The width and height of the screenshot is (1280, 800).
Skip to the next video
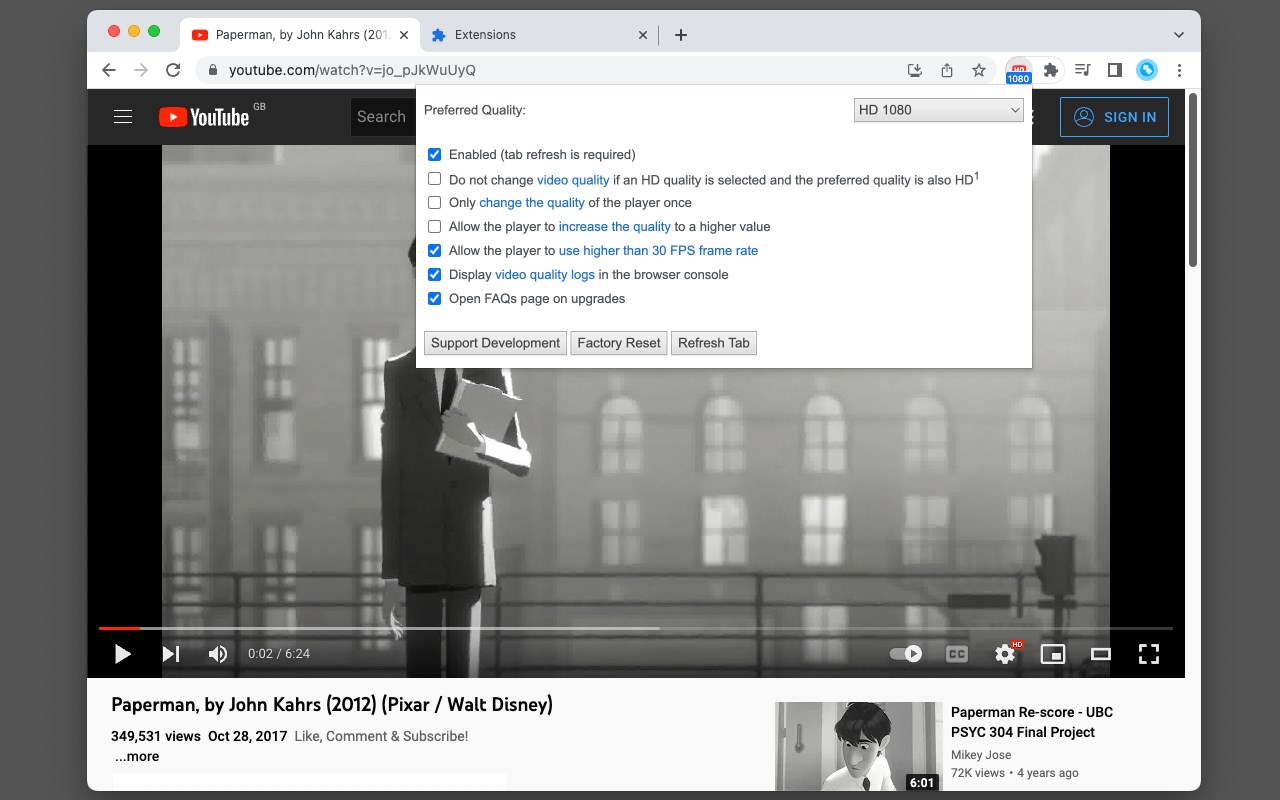pos(171,654)
